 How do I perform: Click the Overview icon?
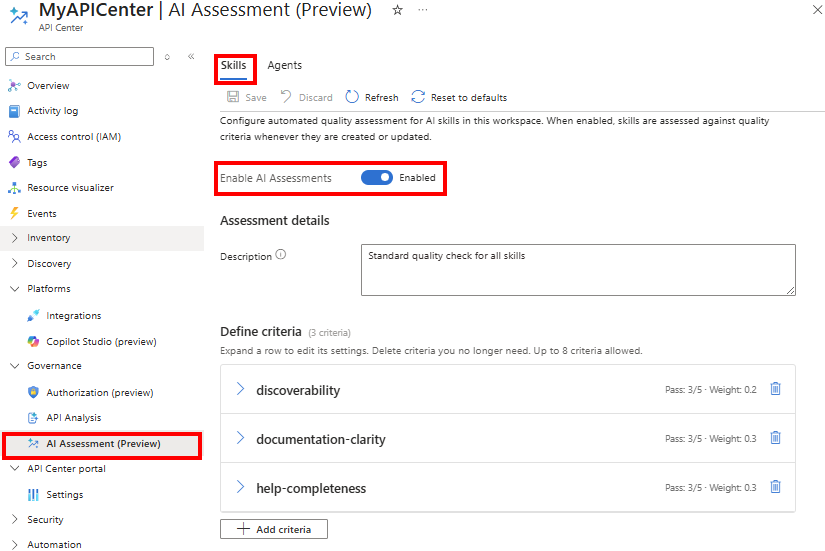click(x=14, y=85)
